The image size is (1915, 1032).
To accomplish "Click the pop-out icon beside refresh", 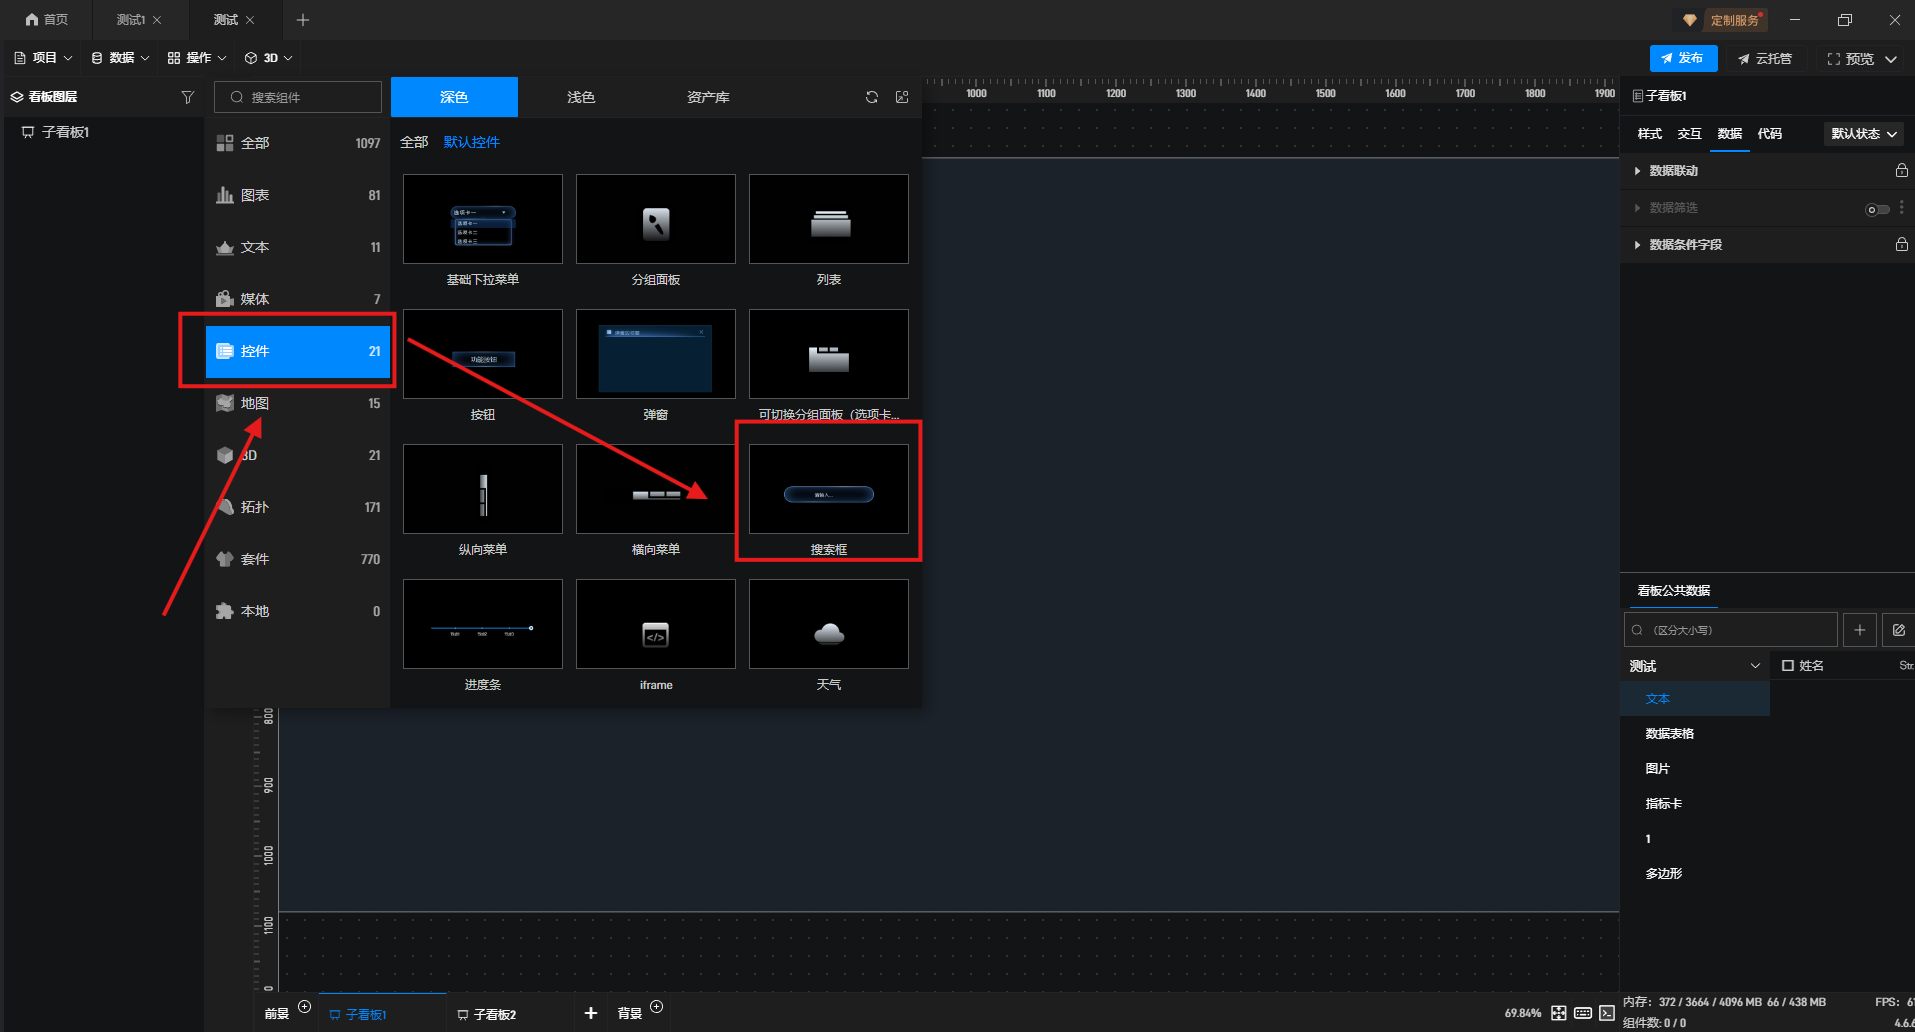I will [x=902, y=97].
